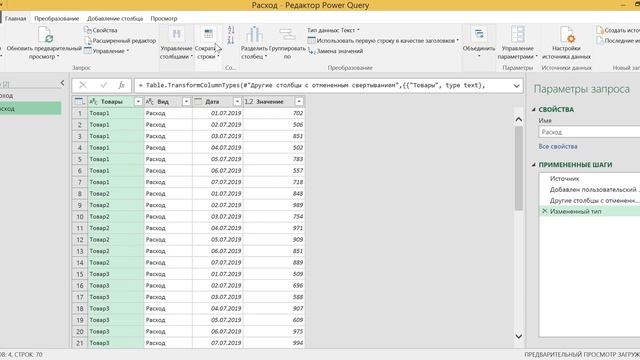Viewport: 640px width, 360px height.
Task: Click Recent Sources (Последние источники) icon
Action: 600,40
